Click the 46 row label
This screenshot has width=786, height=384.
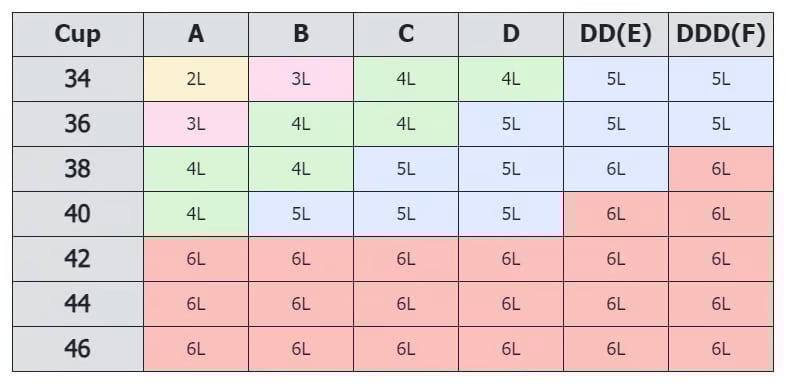[78, 349]
